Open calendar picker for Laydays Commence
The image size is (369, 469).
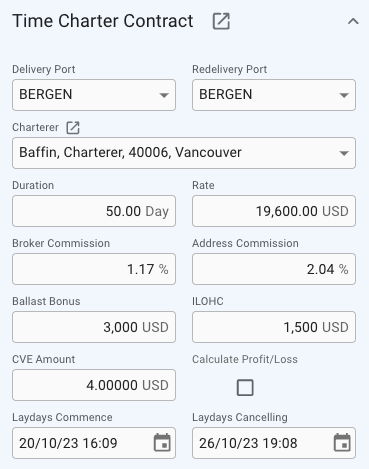click(162, 443)
